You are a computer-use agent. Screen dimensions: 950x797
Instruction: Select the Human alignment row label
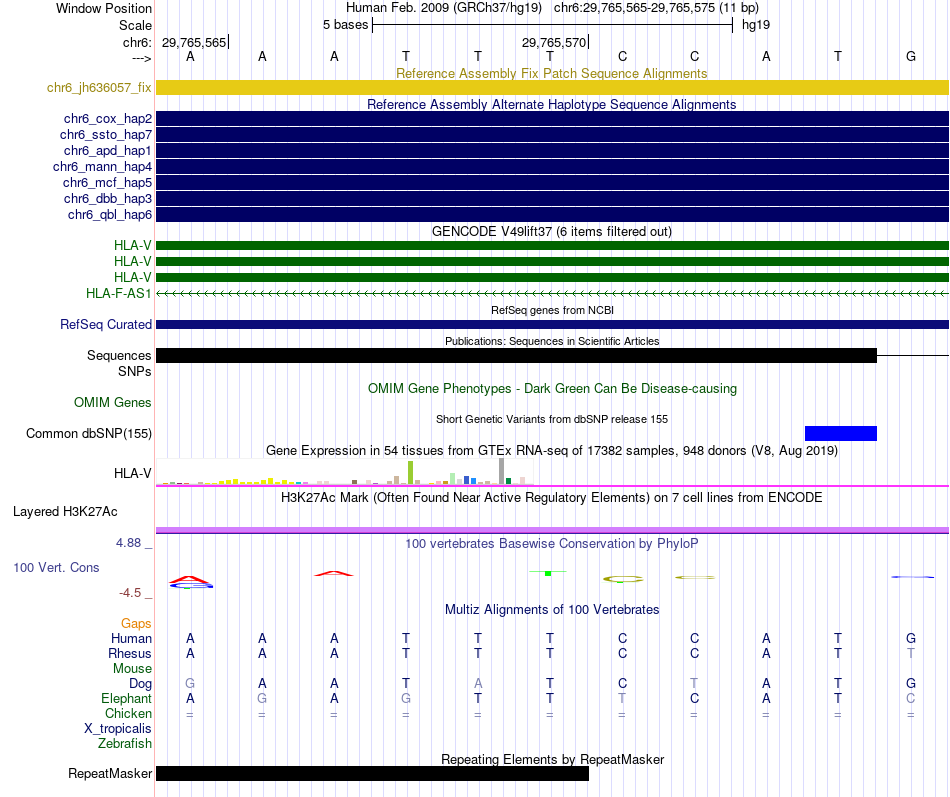pos(131,638)
